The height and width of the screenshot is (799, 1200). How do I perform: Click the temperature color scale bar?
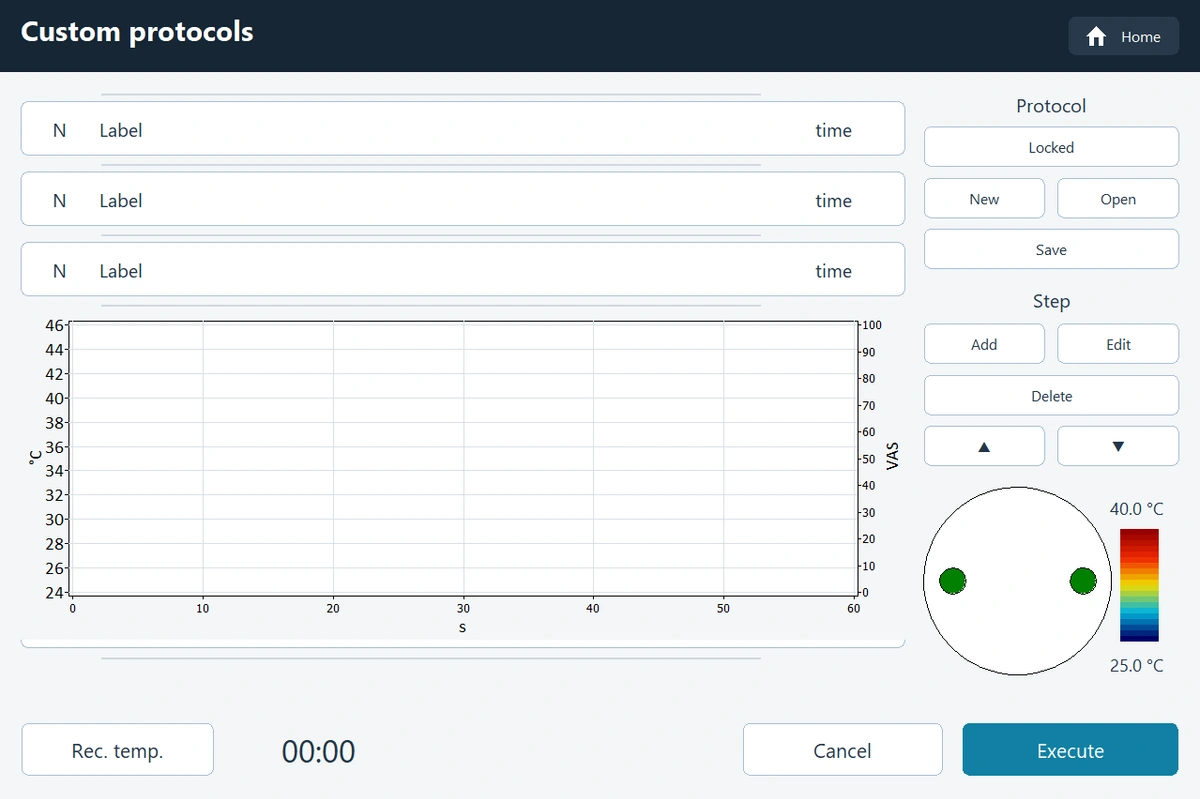coord(1139,585)
